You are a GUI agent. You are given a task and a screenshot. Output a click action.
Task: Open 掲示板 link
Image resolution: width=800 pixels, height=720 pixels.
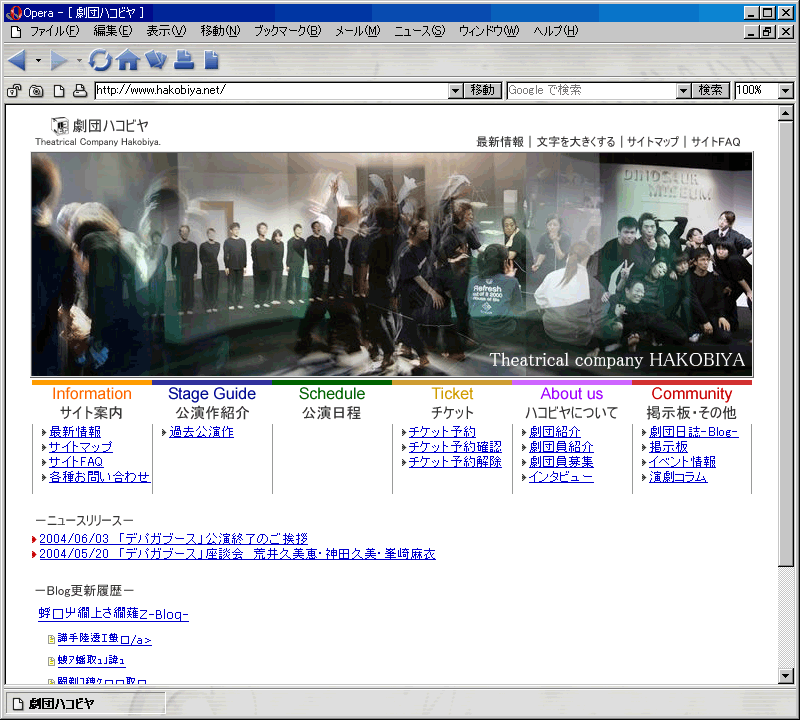tap(668, 446)
